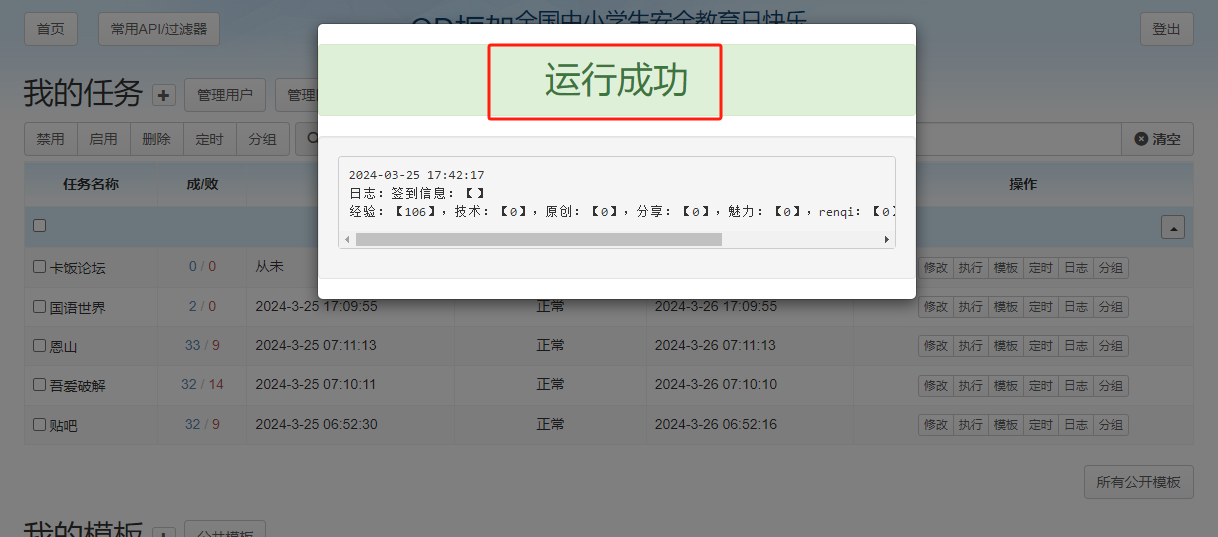
Task: Open 常用API/过滤器 in the top navigation
Action: click(159, 29)
